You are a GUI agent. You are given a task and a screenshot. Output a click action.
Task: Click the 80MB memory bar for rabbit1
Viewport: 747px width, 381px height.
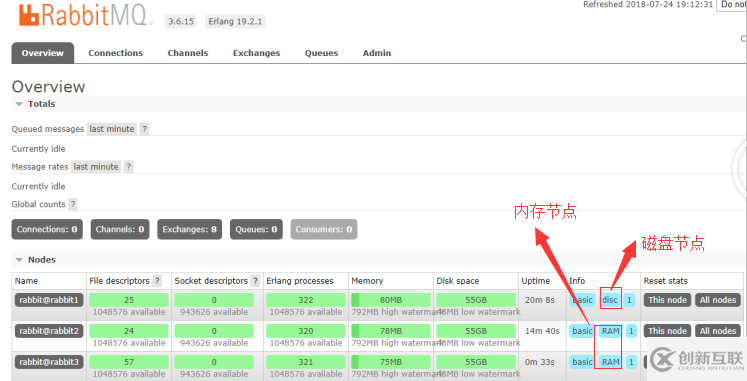391,300
